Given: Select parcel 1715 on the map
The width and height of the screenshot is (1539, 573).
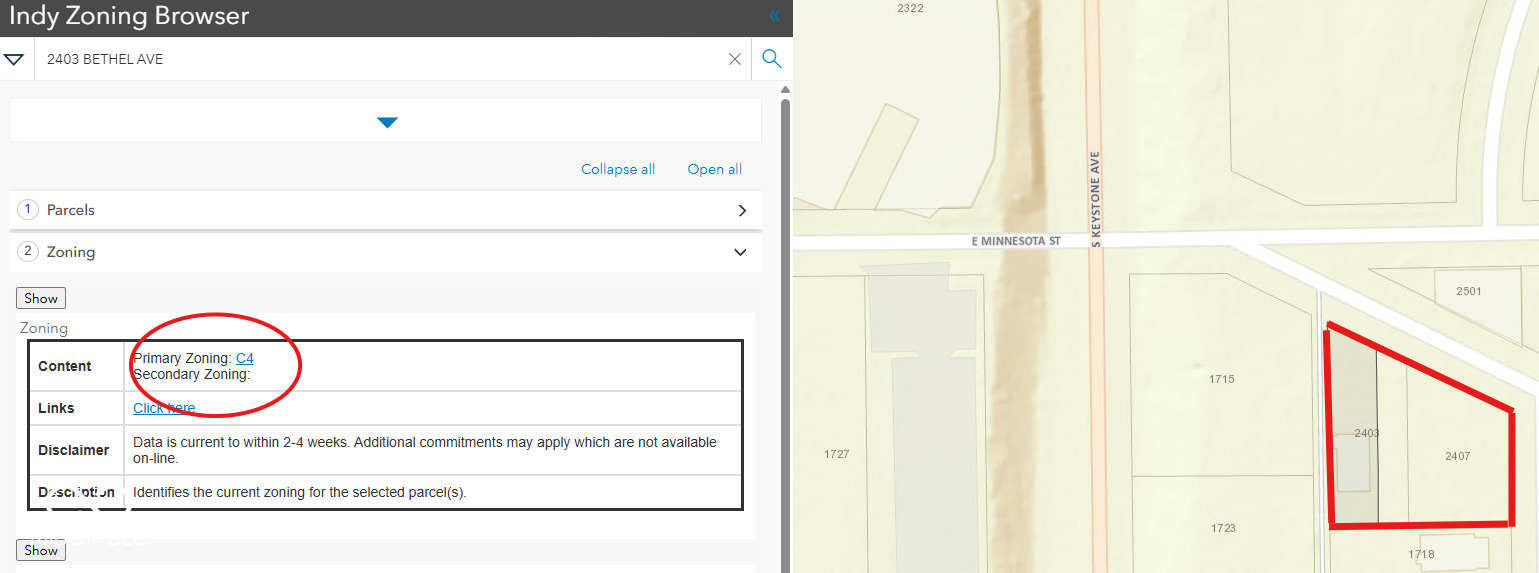Looking at the screenshot, I should [1221, 379].
